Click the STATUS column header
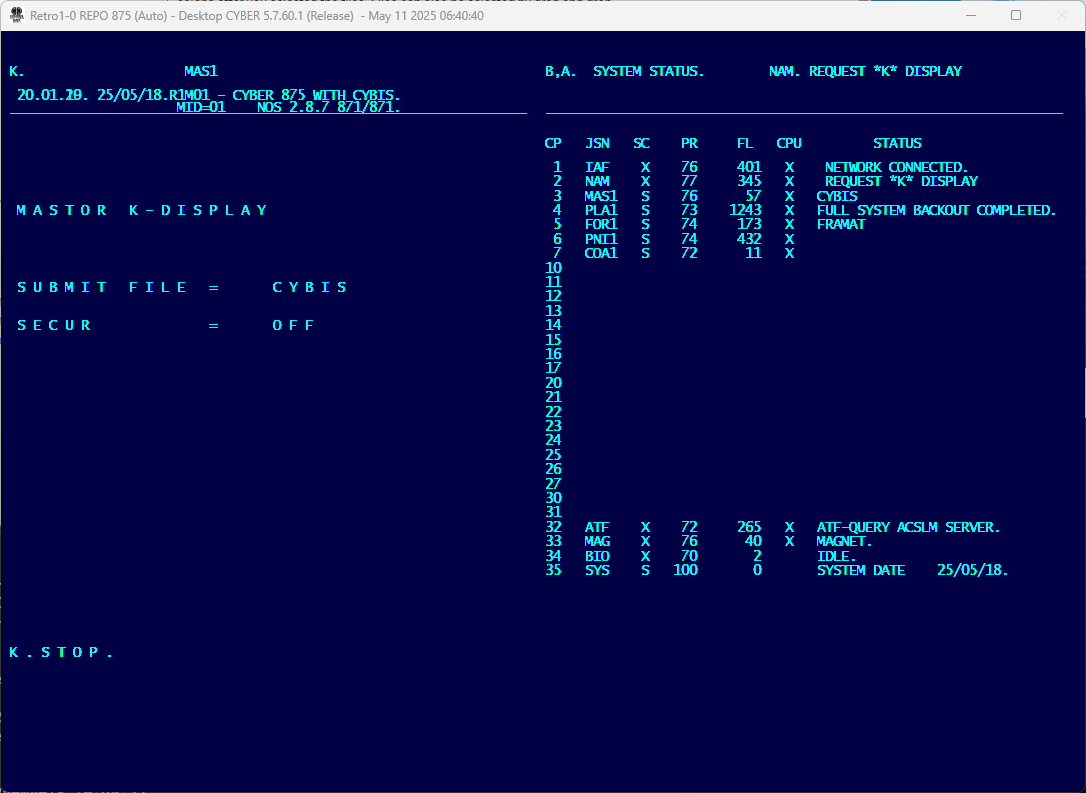Image resolution: width=1086 pixels, height=793 pixels. [897, 143]
